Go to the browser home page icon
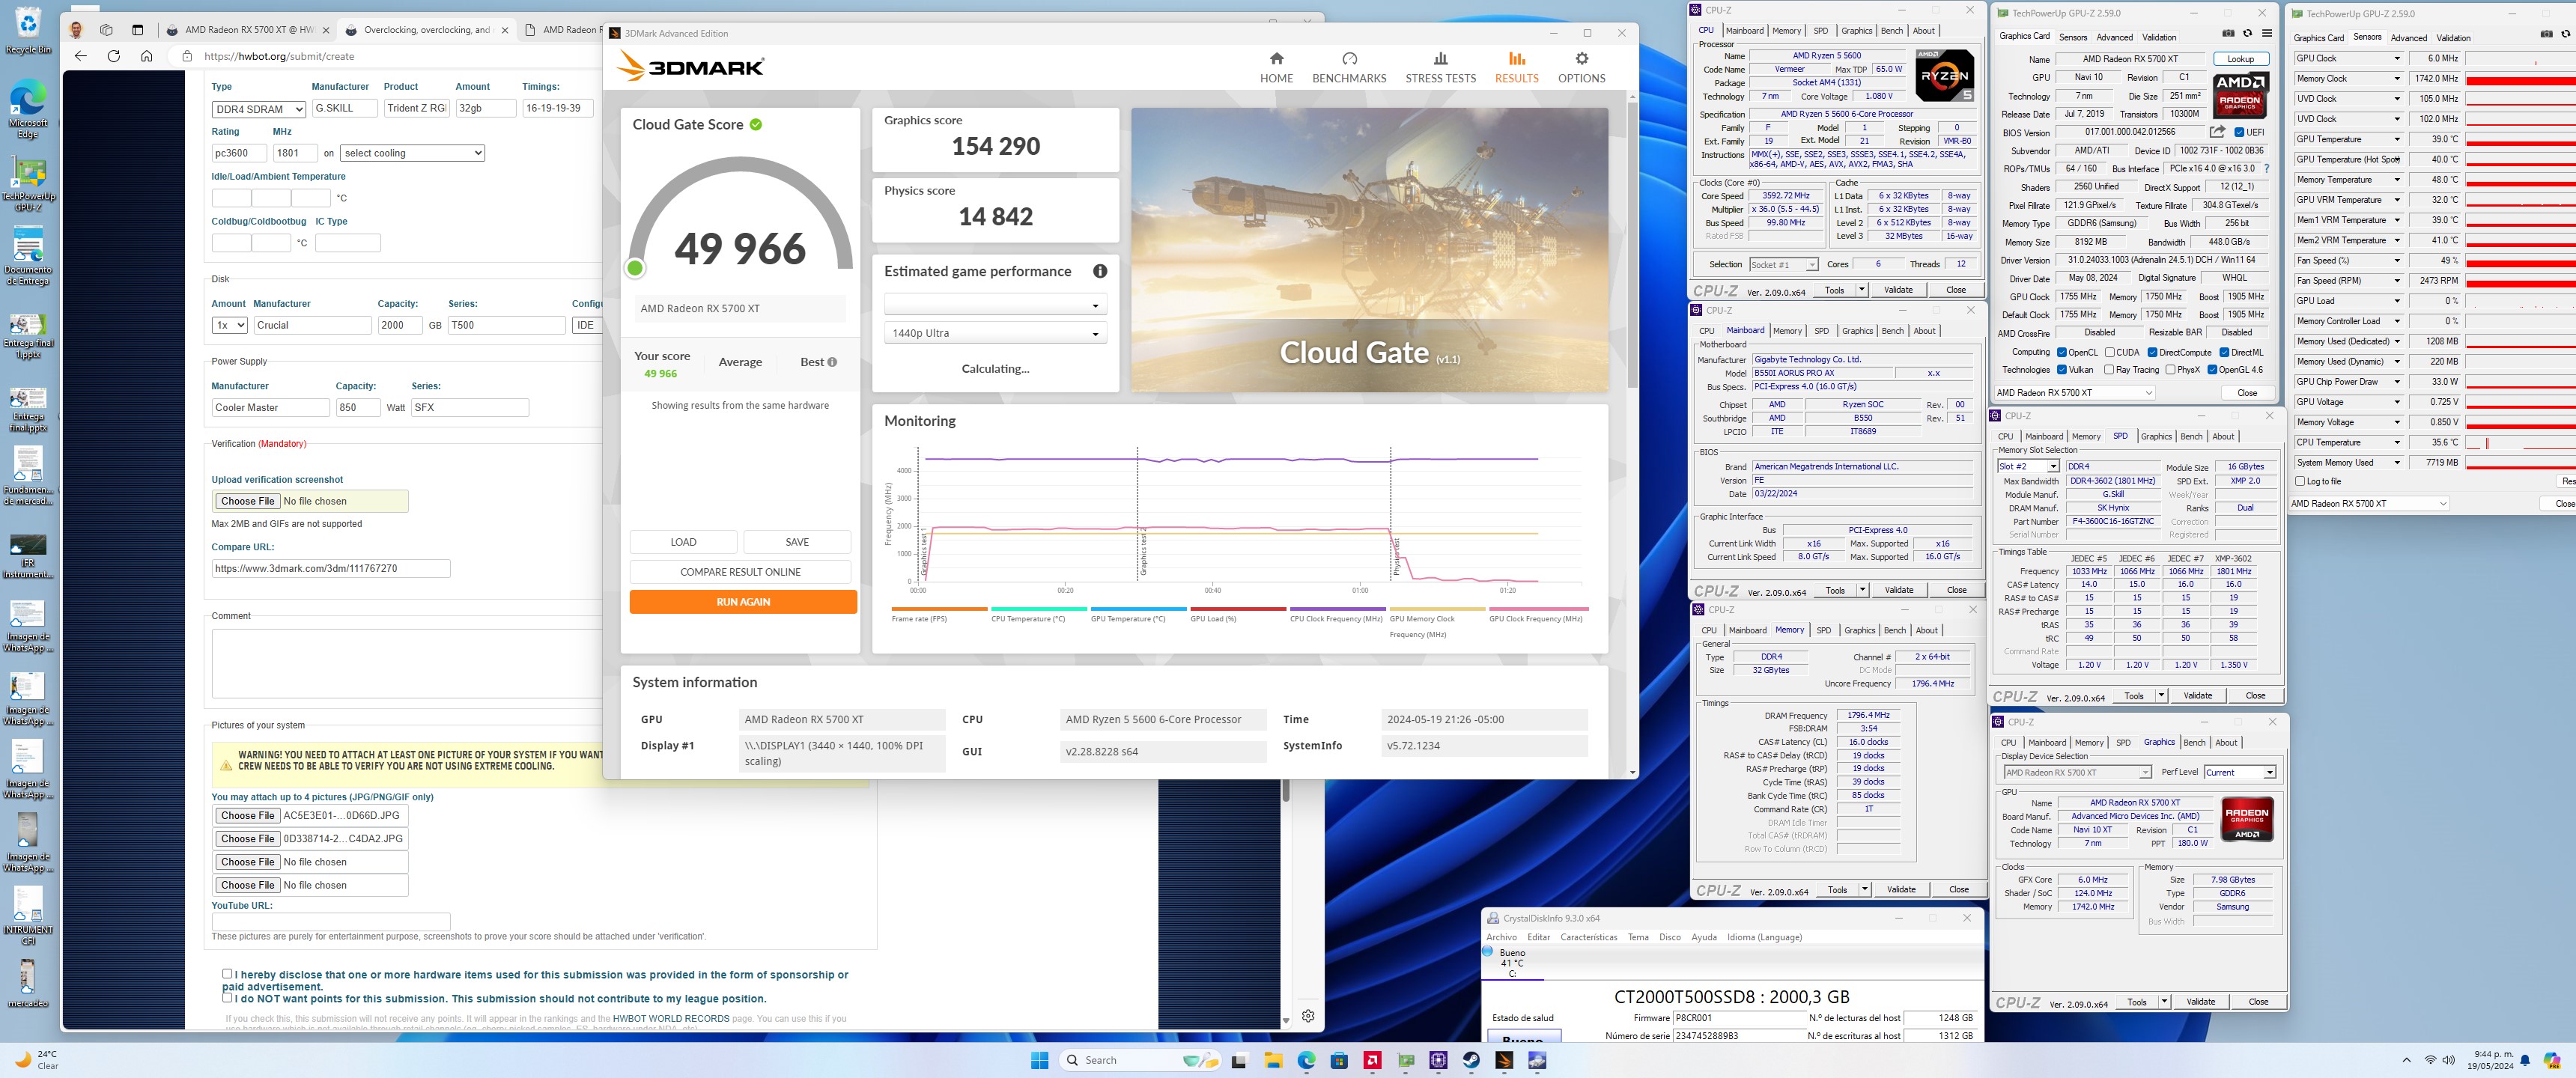This screenshot has width=2576, height=1078. [147, 56]
